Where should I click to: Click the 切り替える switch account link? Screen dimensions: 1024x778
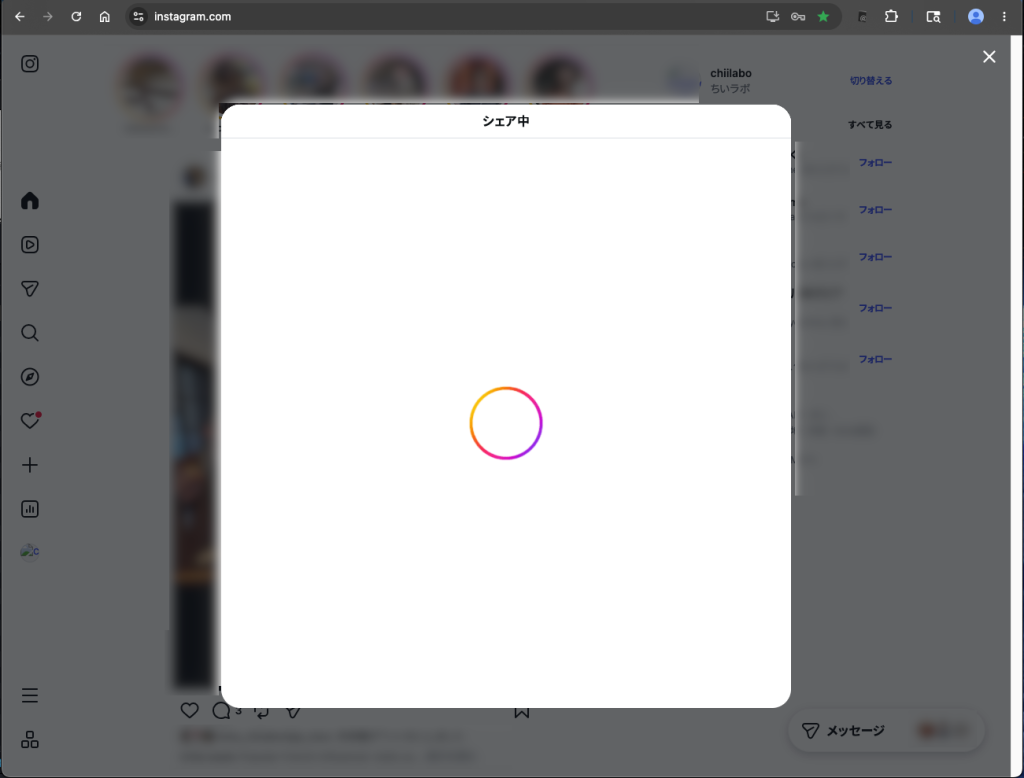(871, 80)
